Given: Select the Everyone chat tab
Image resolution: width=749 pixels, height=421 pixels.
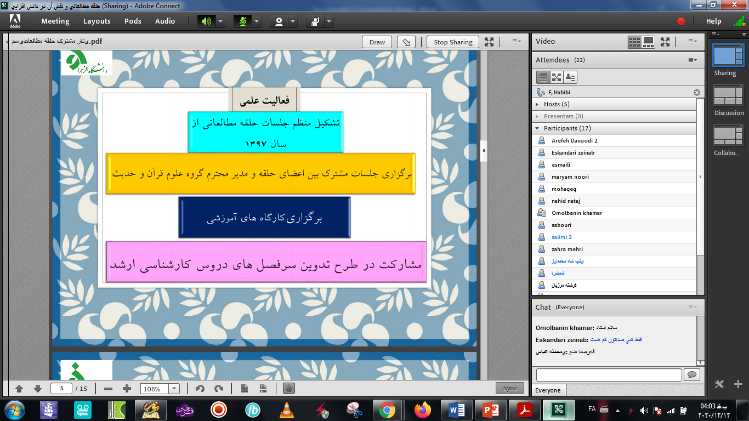Looking at the screenshot, I should (548, 390).
